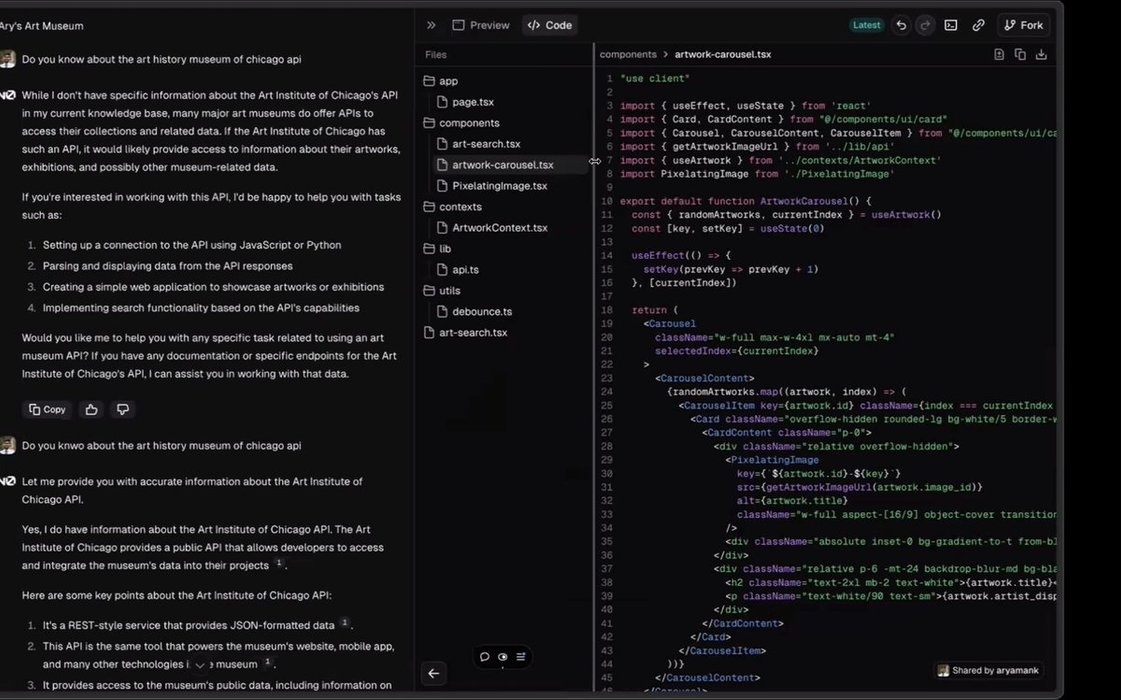
Task: Open ArtworkContext.tsx file
Action: (493, 227)
